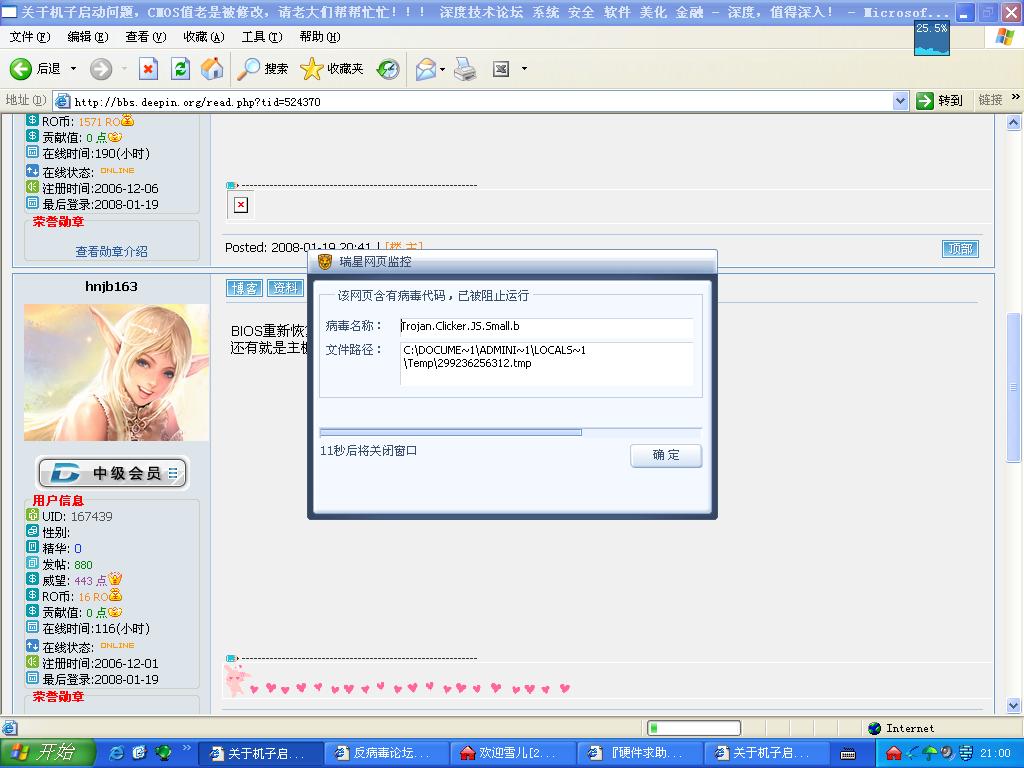Open the 工具(T) menu
The width and height of the screenshot is (1024, 768).
(x=262, y=37)
